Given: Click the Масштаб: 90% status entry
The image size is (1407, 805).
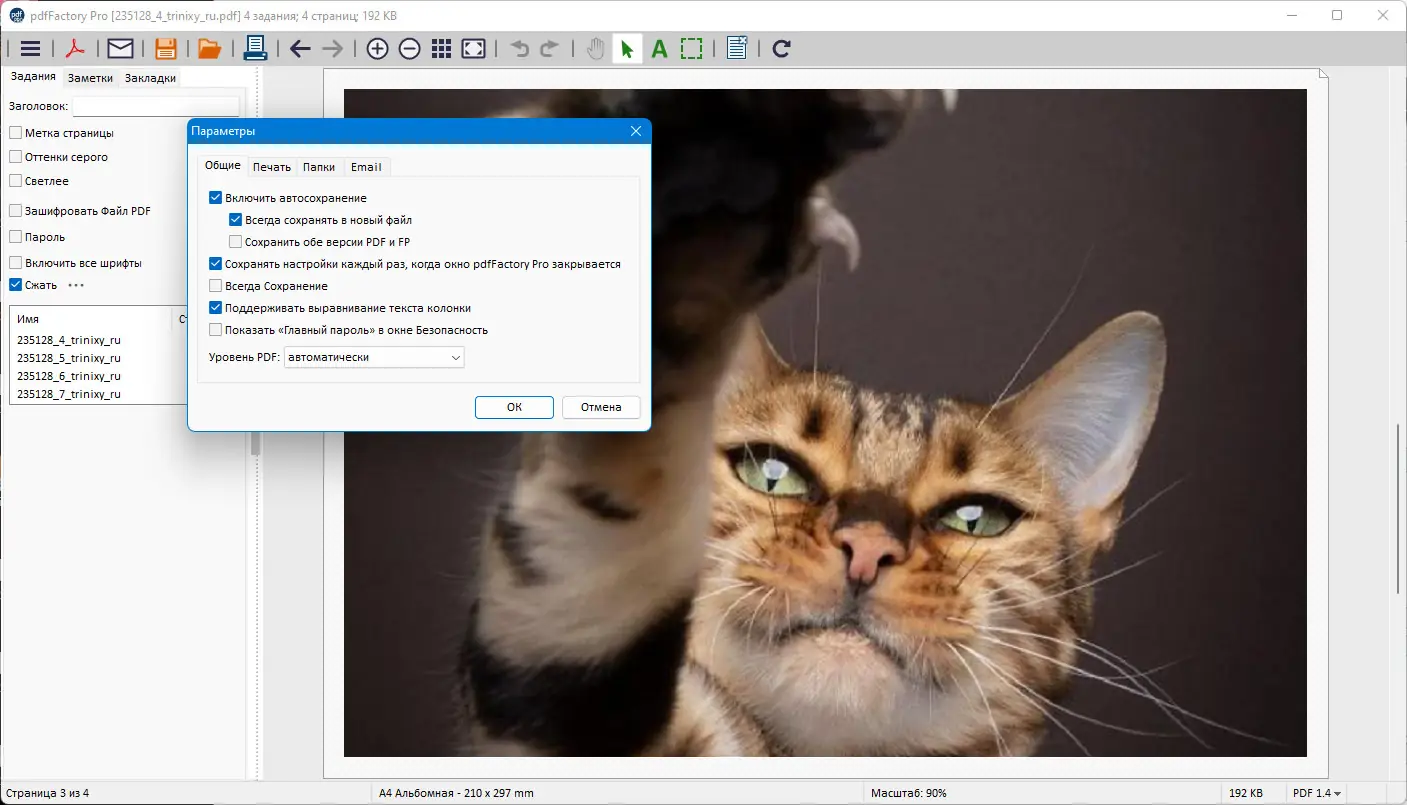Looking at the screenshot, I should [x=909, y=793].
